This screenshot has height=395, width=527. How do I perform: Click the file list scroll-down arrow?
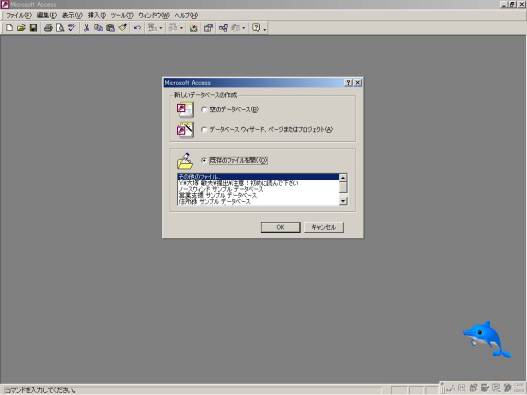click(x=343, y=201)
